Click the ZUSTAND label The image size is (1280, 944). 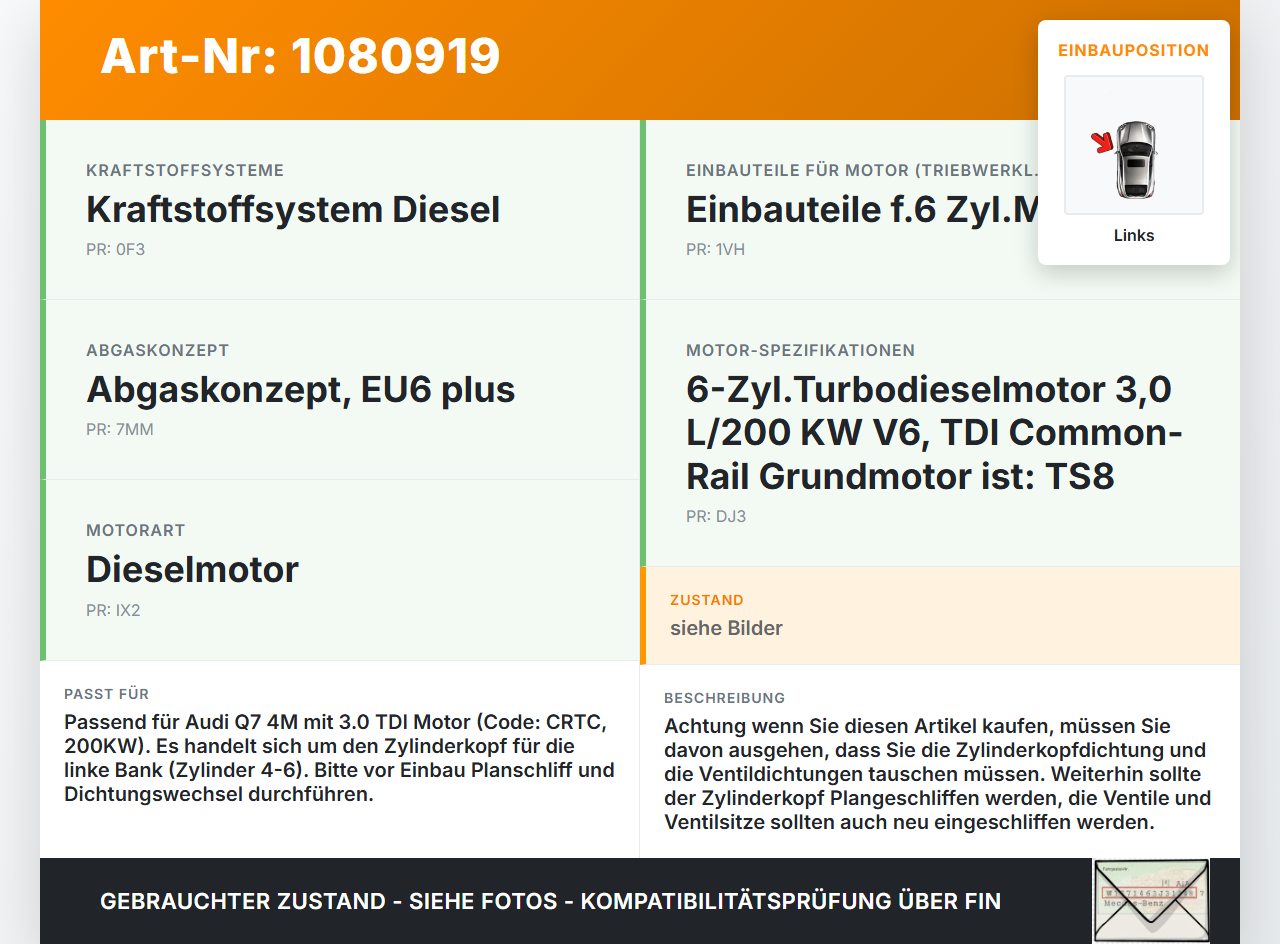click(x=707, y=601)
